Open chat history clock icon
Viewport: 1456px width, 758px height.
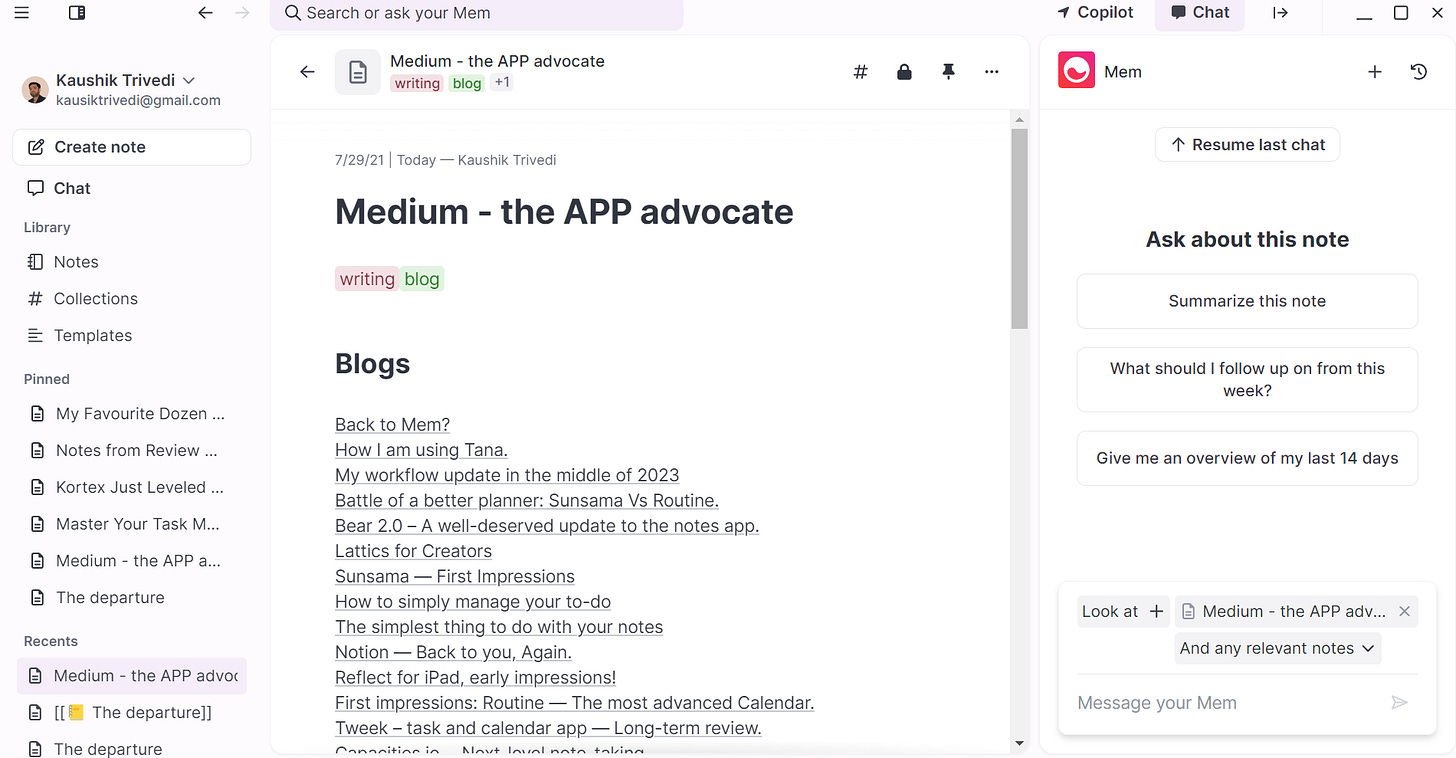pos(1419,72)
